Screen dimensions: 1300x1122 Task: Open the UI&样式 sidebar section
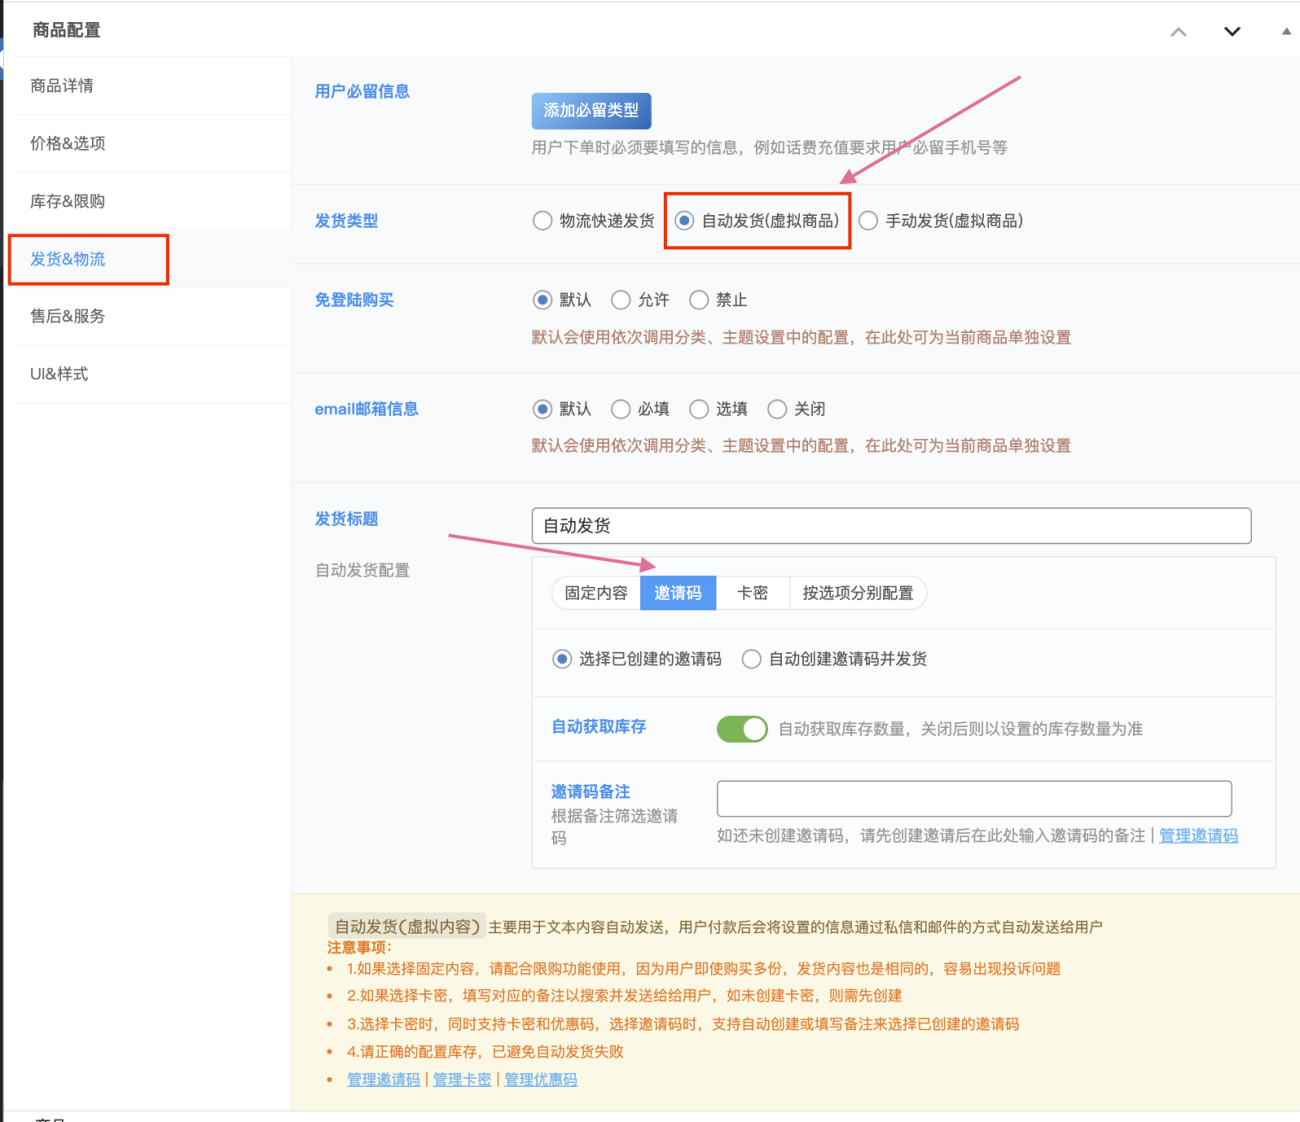tap(59, 374)
